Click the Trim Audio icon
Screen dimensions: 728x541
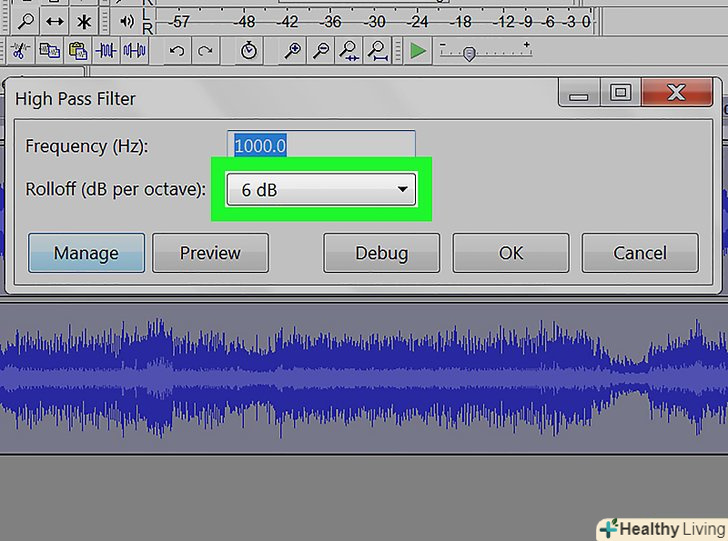point(106,50)
